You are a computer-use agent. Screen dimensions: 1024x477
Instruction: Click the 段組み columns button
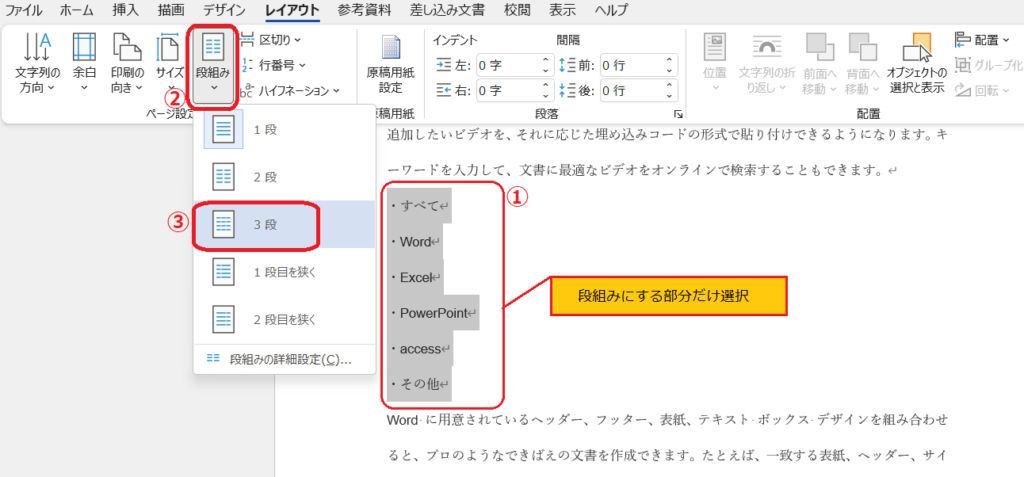coord(213,66)
